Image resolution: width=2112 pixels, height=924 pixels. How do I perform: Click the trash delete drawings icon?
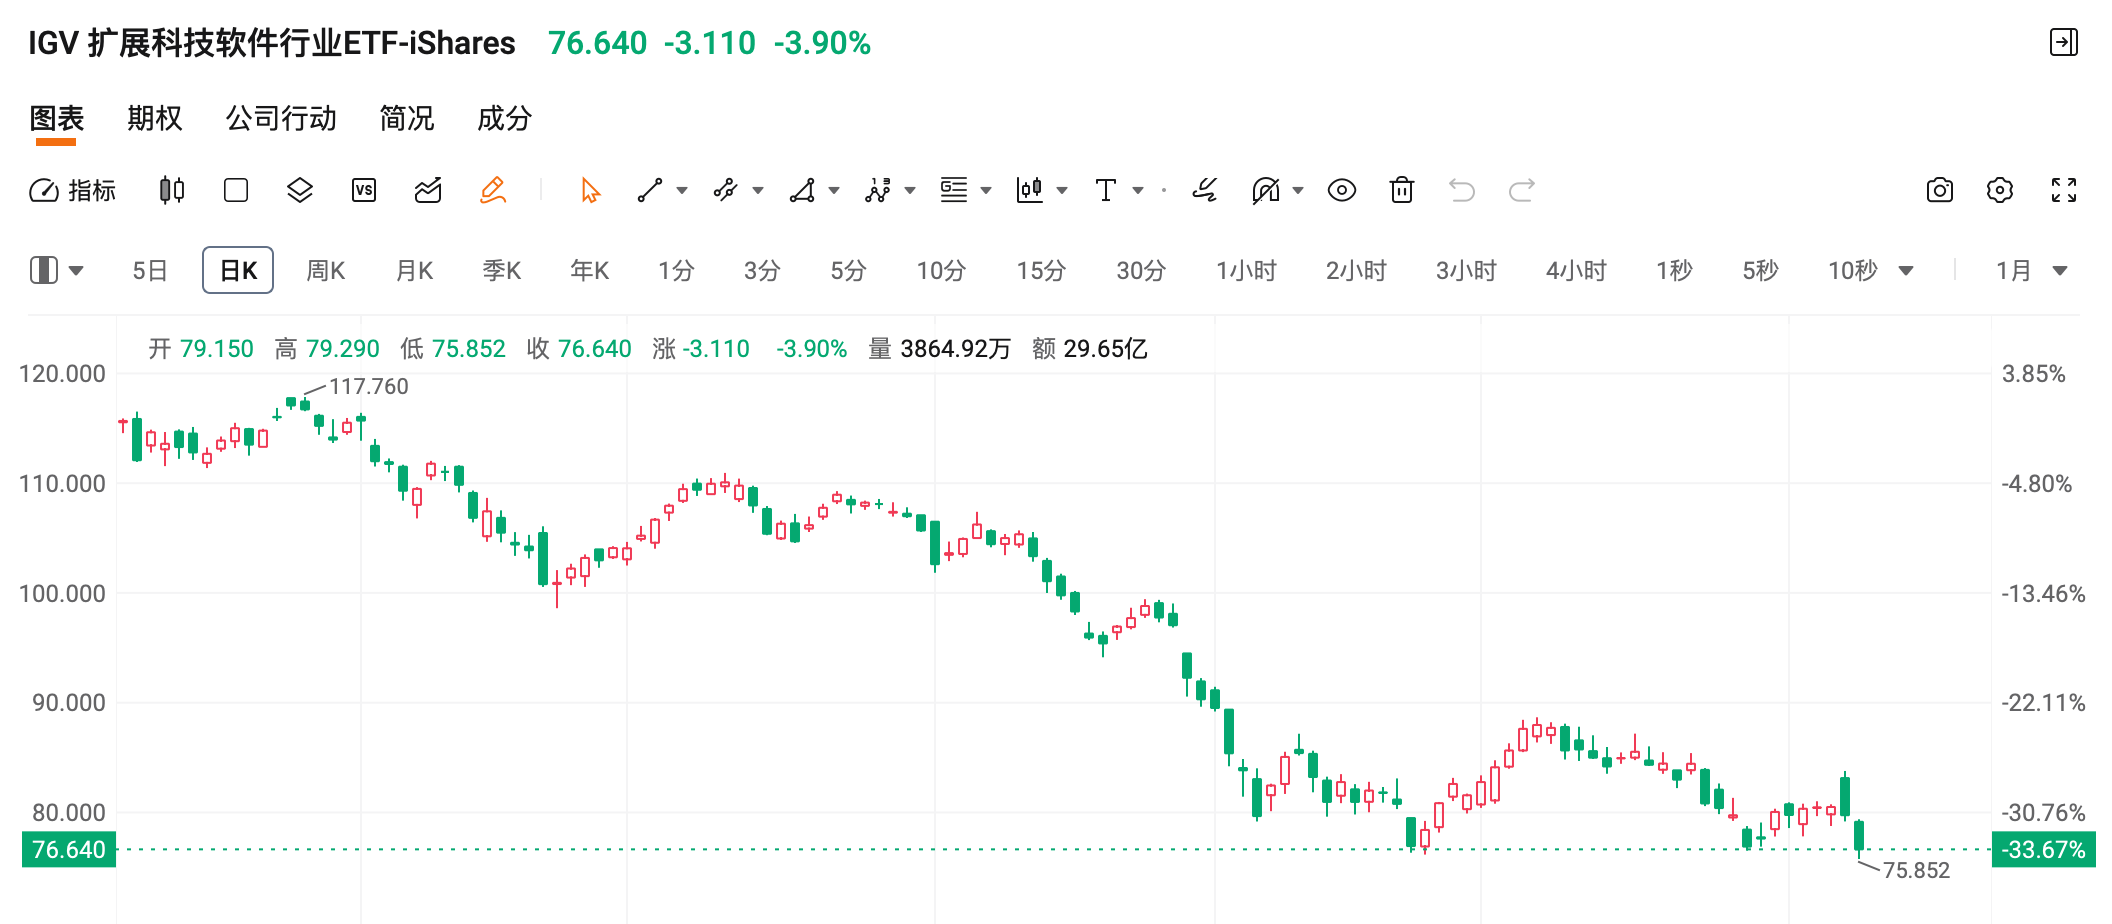pos(1402,190)
